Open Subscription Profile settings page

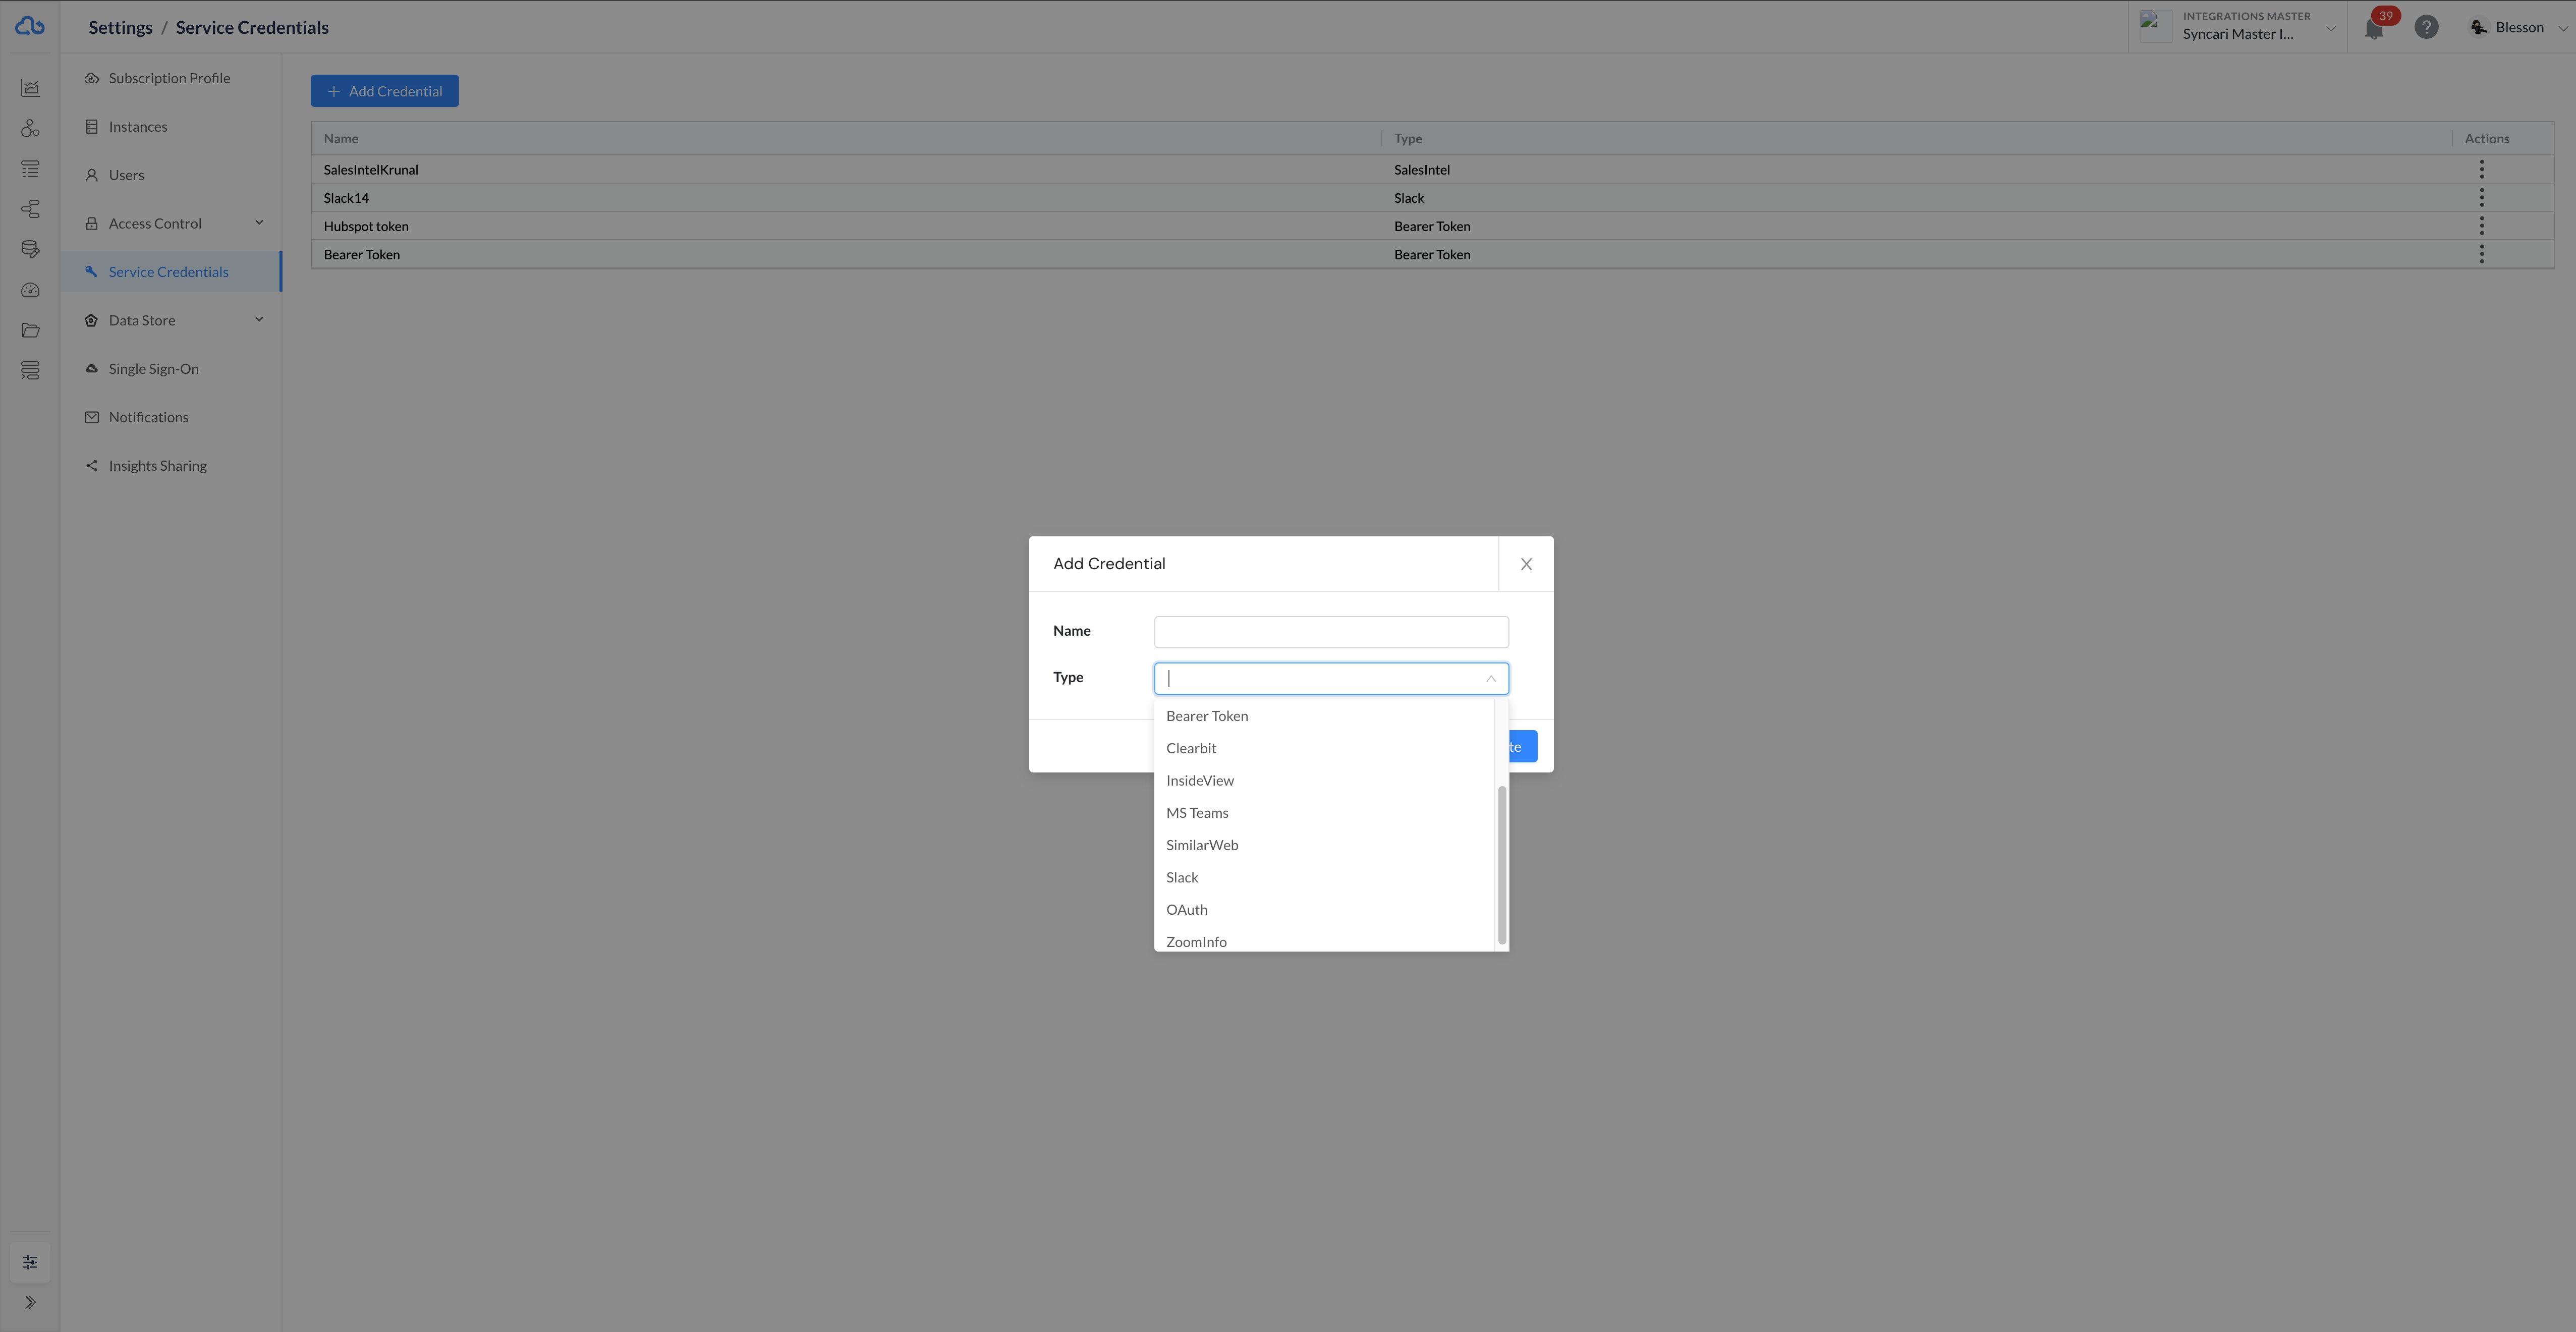click(x=169, y=78)
